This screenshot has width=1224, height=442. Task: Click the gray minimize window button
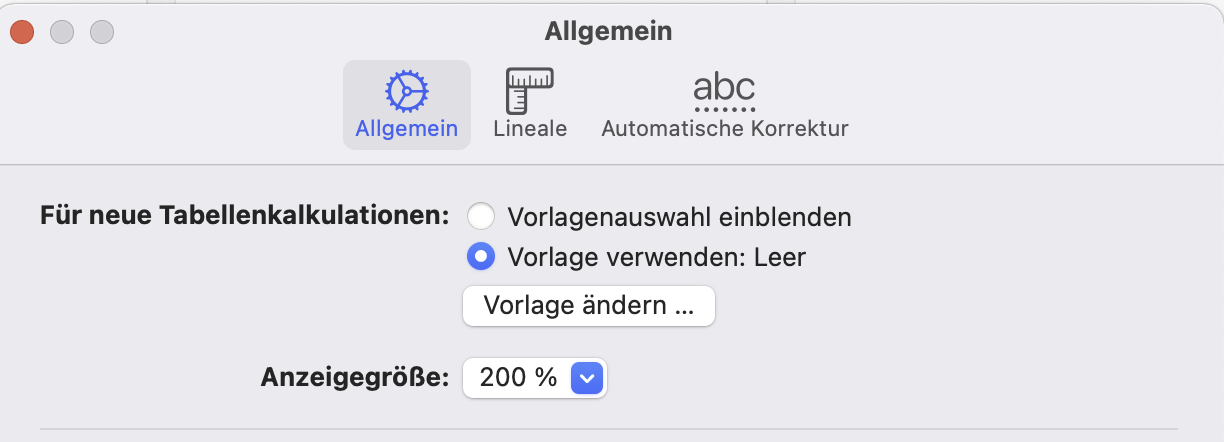pos(62,32)
